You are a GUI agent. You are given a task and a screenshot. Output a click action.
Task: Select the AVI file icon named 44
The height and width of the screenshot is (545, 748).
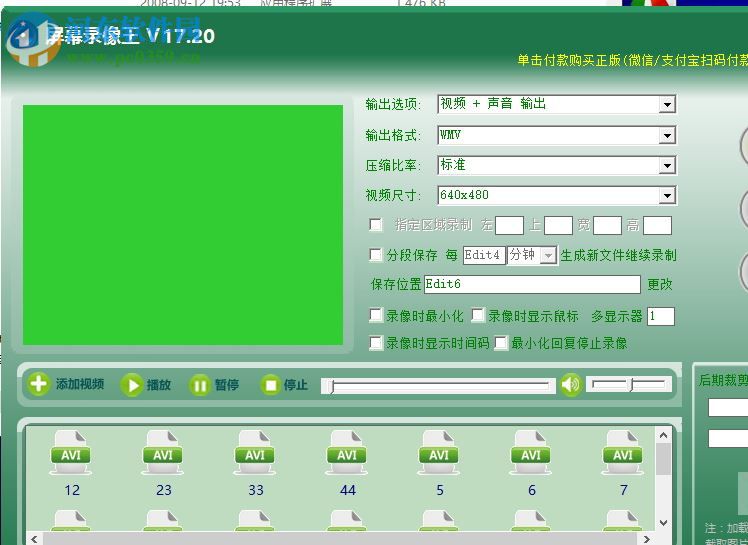coord(347,452)
